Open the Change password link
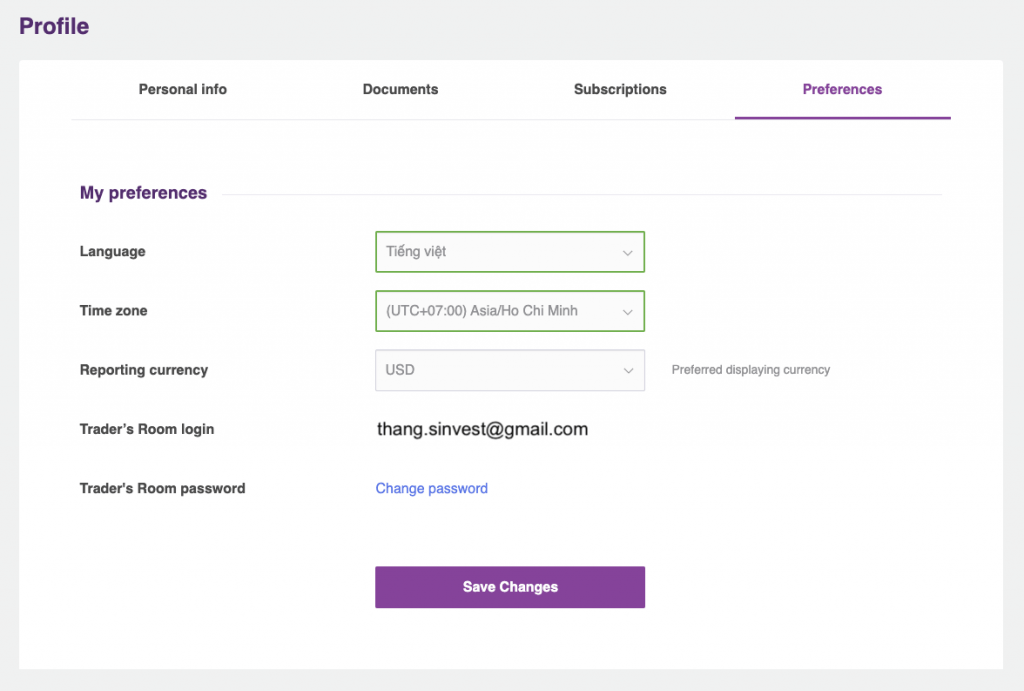1024x691 pixels. [x=432, y=489]
